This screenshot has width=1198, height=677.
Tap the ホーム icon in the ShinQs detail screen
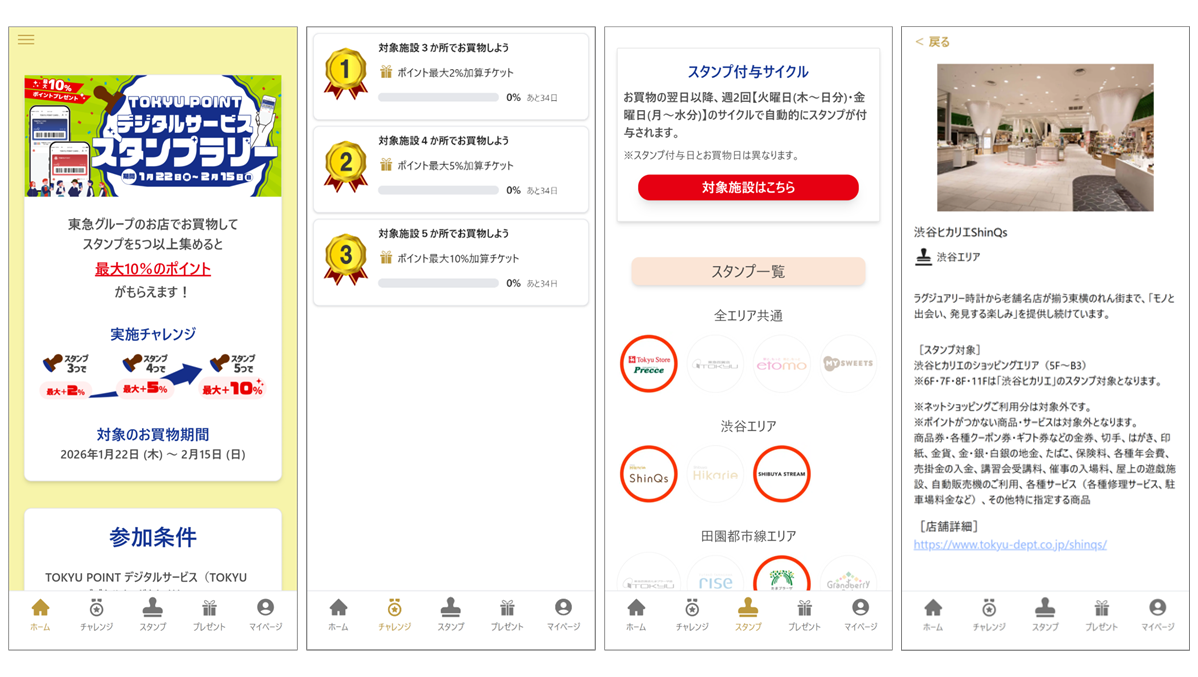pyautogui.click(x=933, y=607)
